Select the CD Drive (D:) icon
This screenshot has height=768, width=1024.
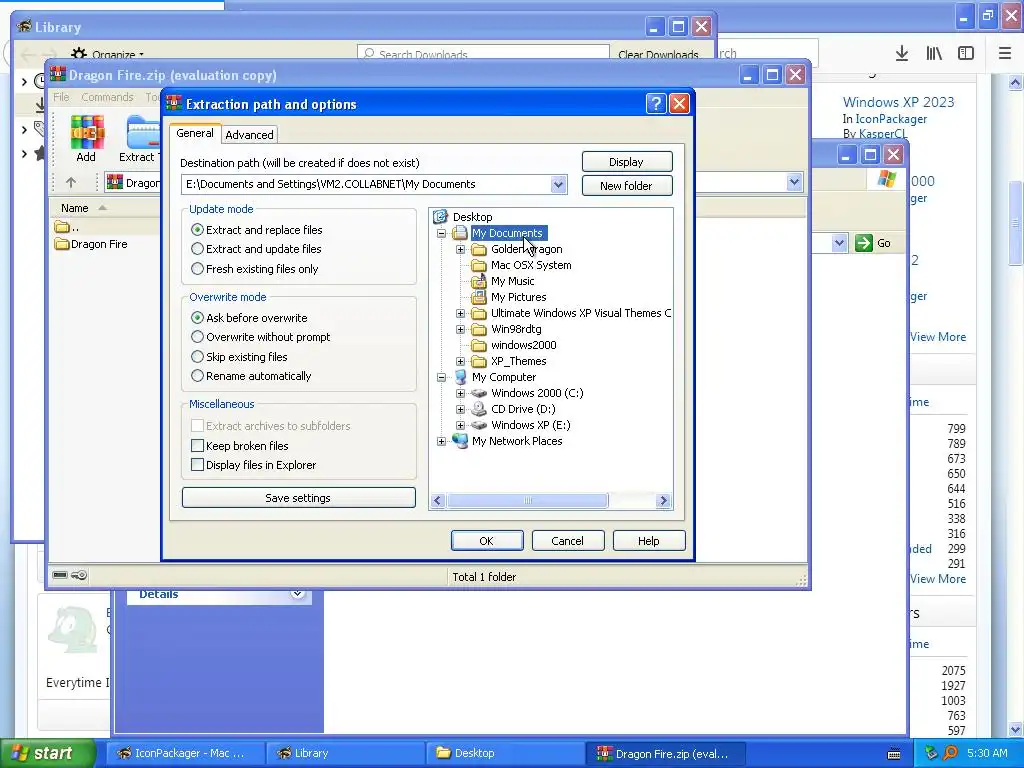(479, 409)
